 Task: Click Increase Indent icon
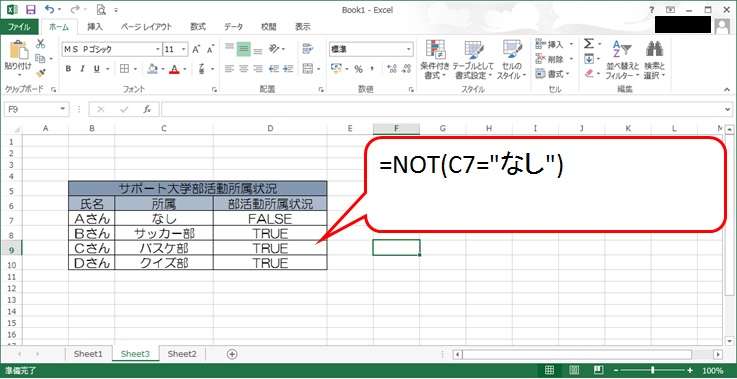(288, 69)
